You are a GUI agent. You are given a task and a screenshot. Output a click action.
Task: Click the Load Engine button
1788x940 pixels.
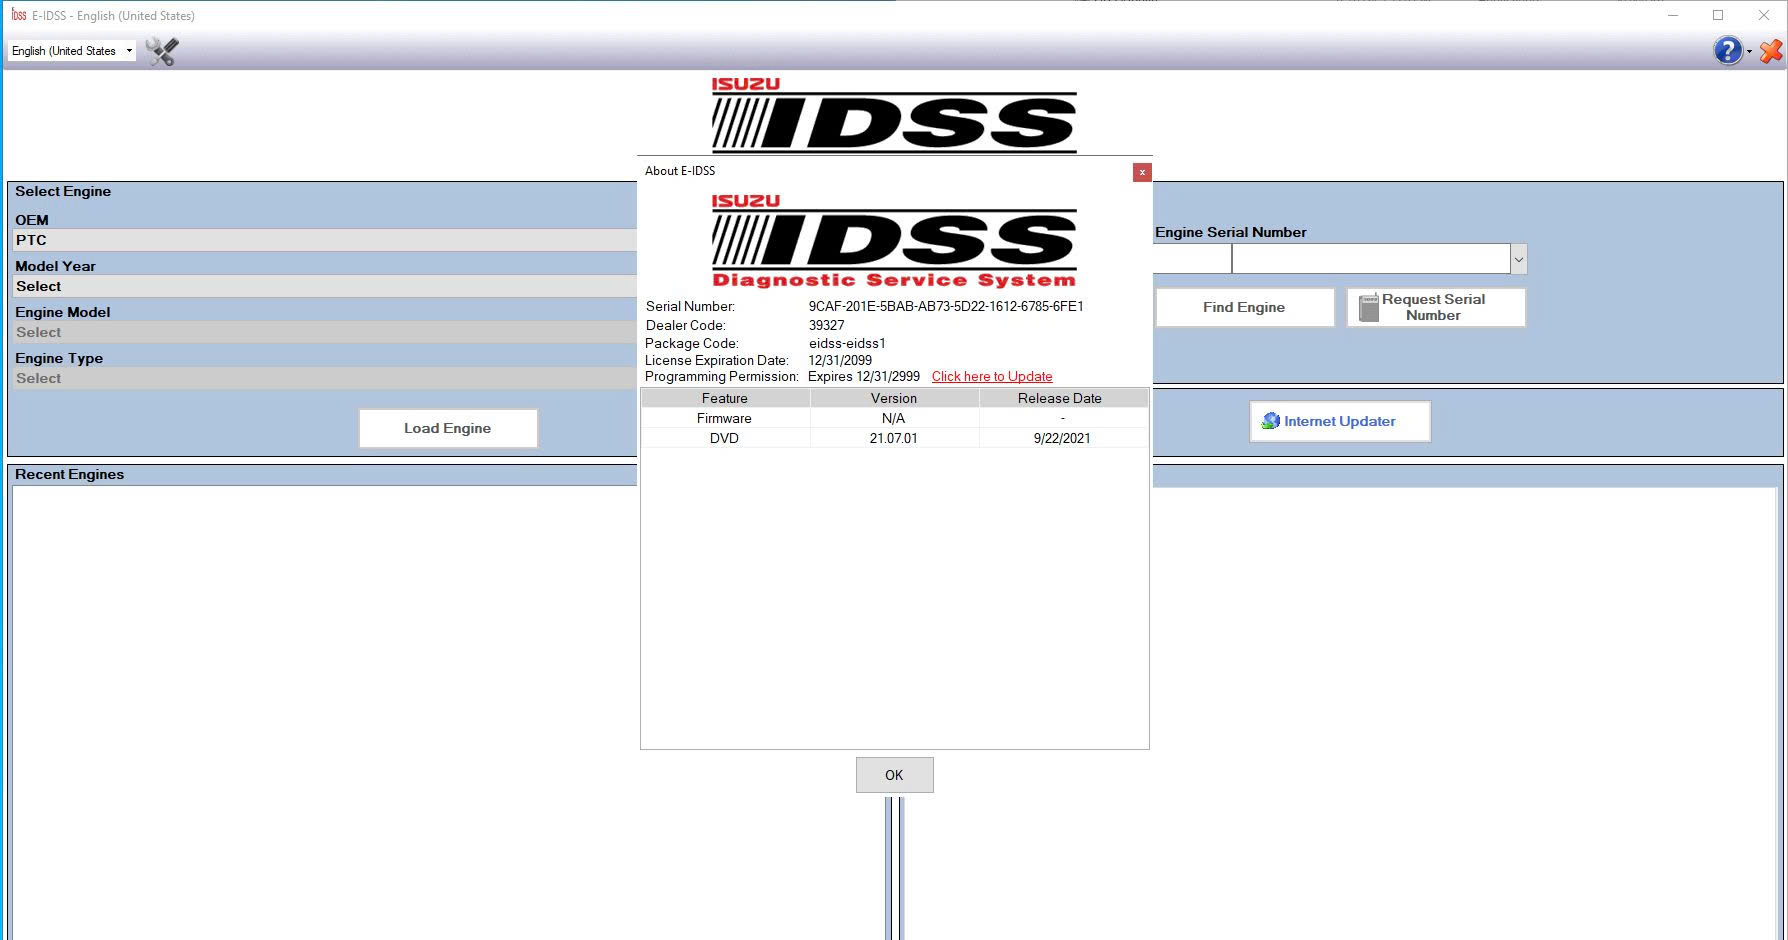[447, 428]
